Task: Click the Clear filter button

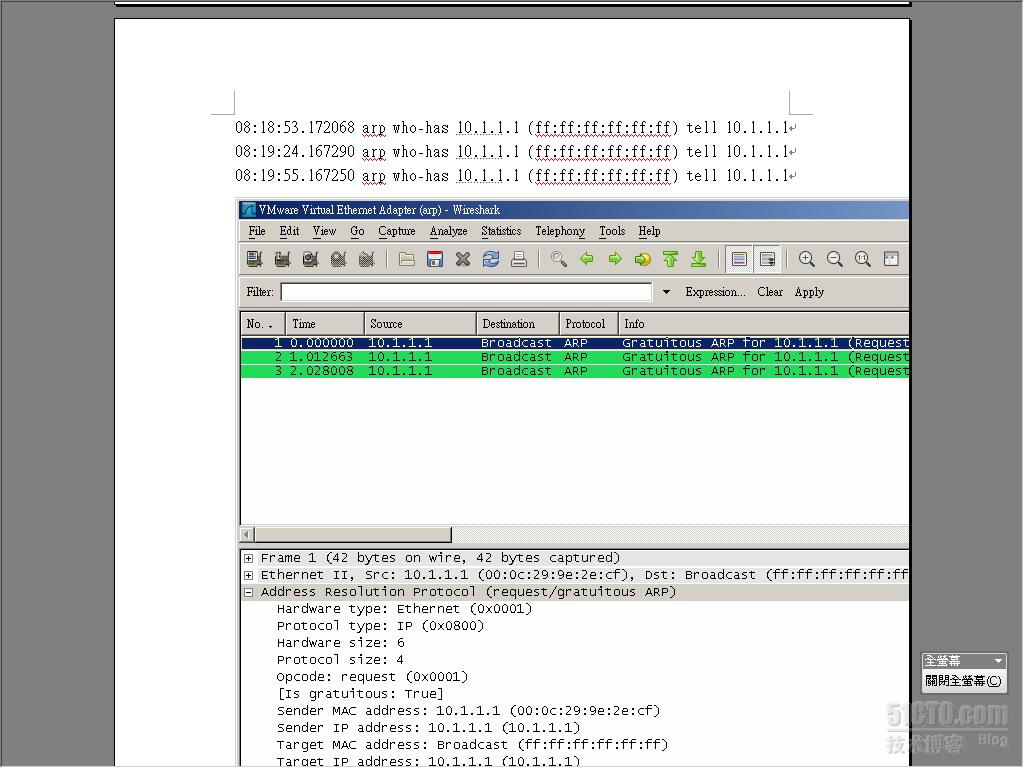Action: [x=770, y=292]
